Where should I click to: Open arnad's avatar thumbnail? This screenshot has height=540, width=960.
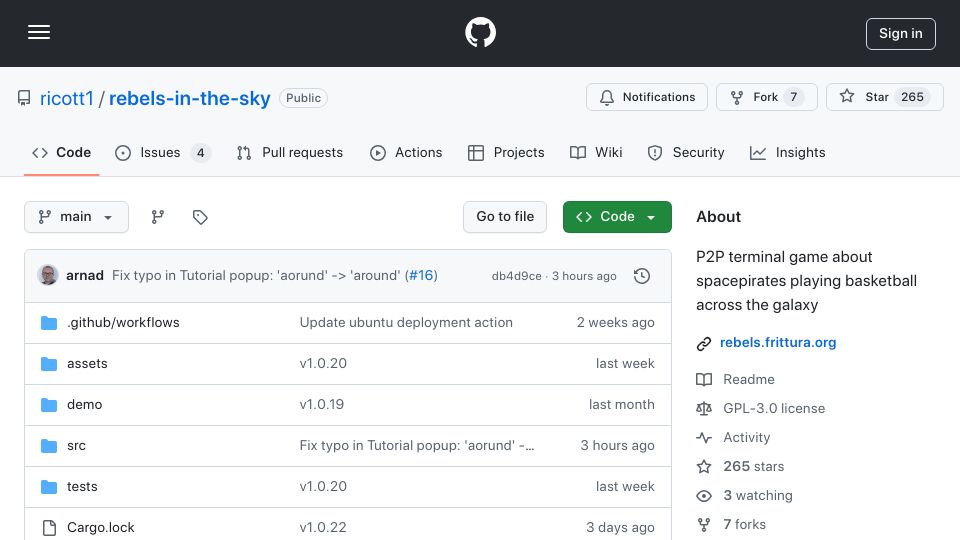tap(48, 276)
